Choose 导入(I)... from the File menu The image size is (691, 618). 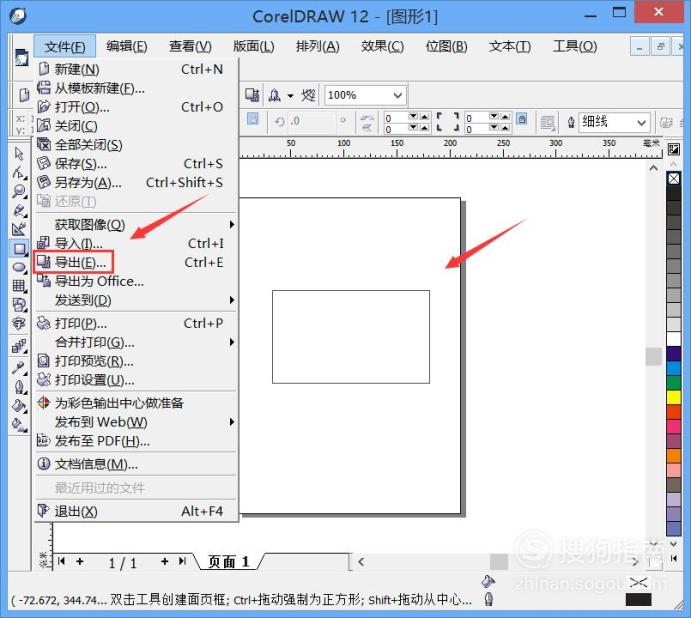(137, 243)
